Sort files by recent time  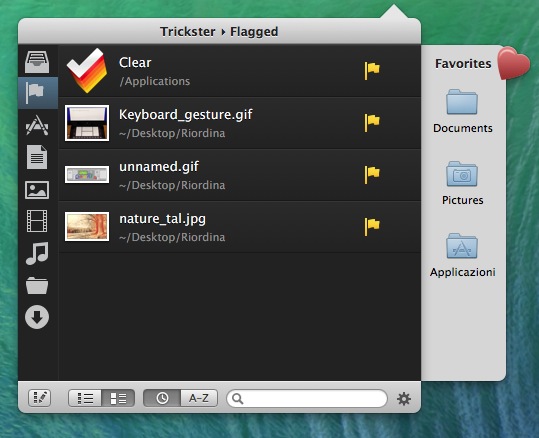coord(162,398)
